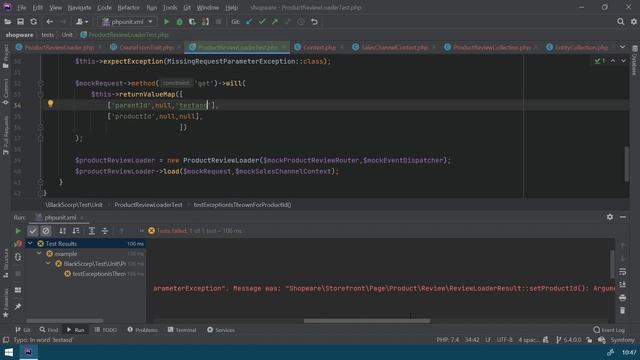Open the Tools menu
The image size is (640, 360).
170,7
